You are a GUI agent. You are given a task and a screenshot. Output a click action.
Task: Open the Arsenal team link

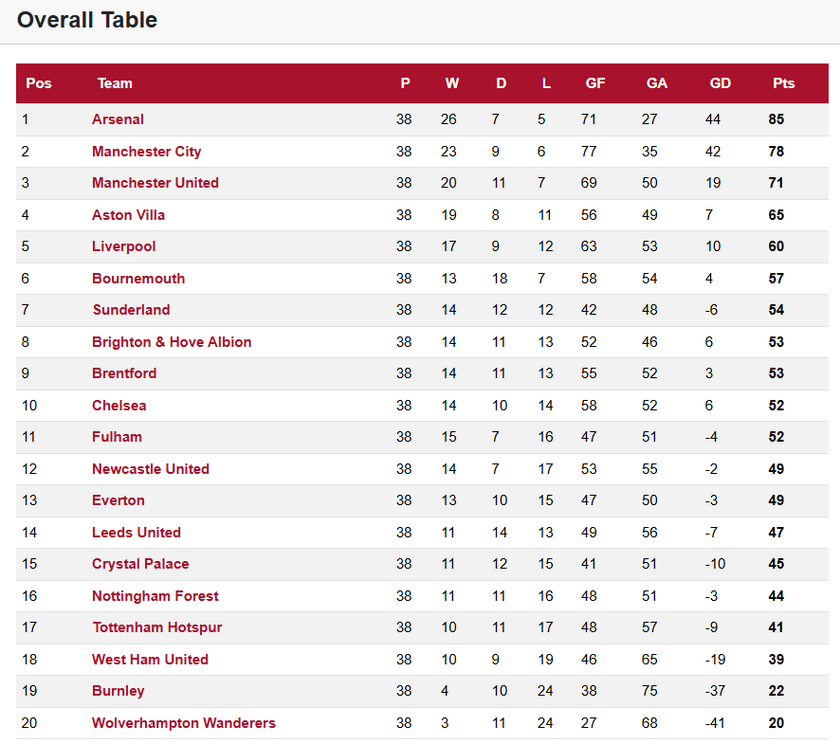pos(118,119)
